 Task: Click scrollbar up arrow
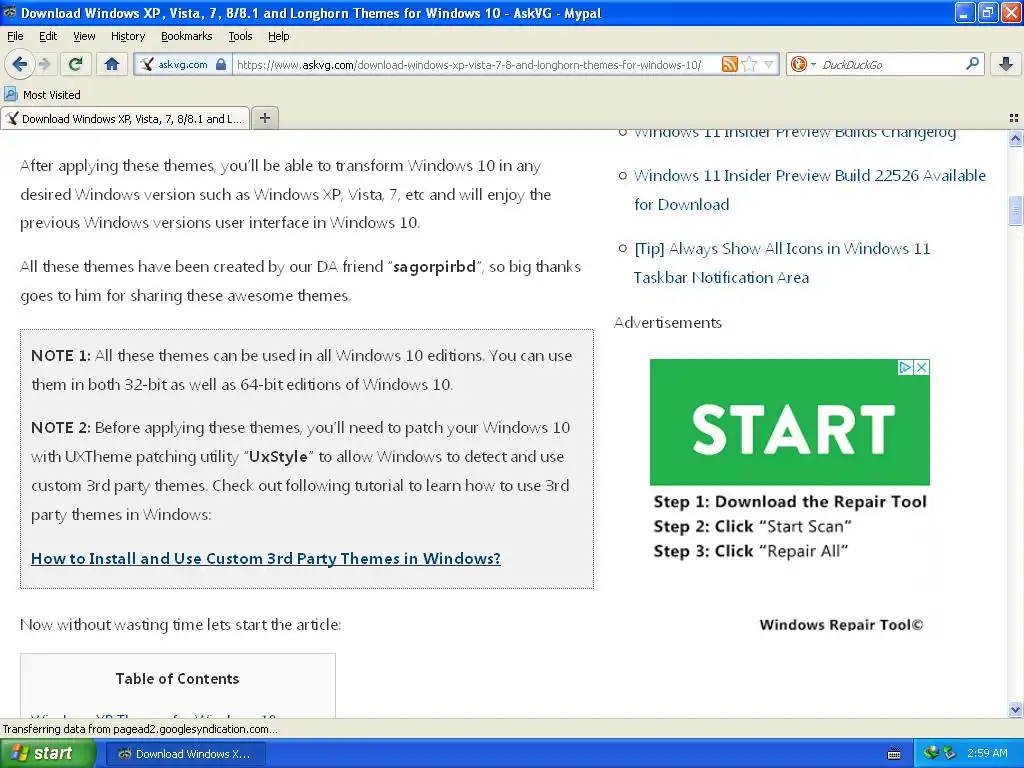click(x=1015, y=138)
